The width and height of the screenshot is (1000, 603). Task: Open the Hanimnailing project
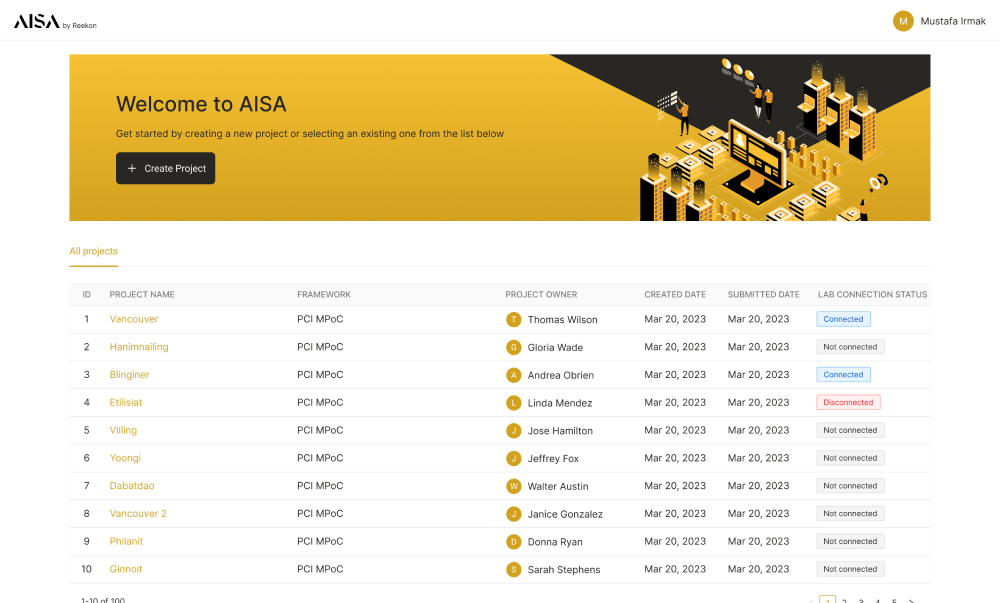[139, 347]
